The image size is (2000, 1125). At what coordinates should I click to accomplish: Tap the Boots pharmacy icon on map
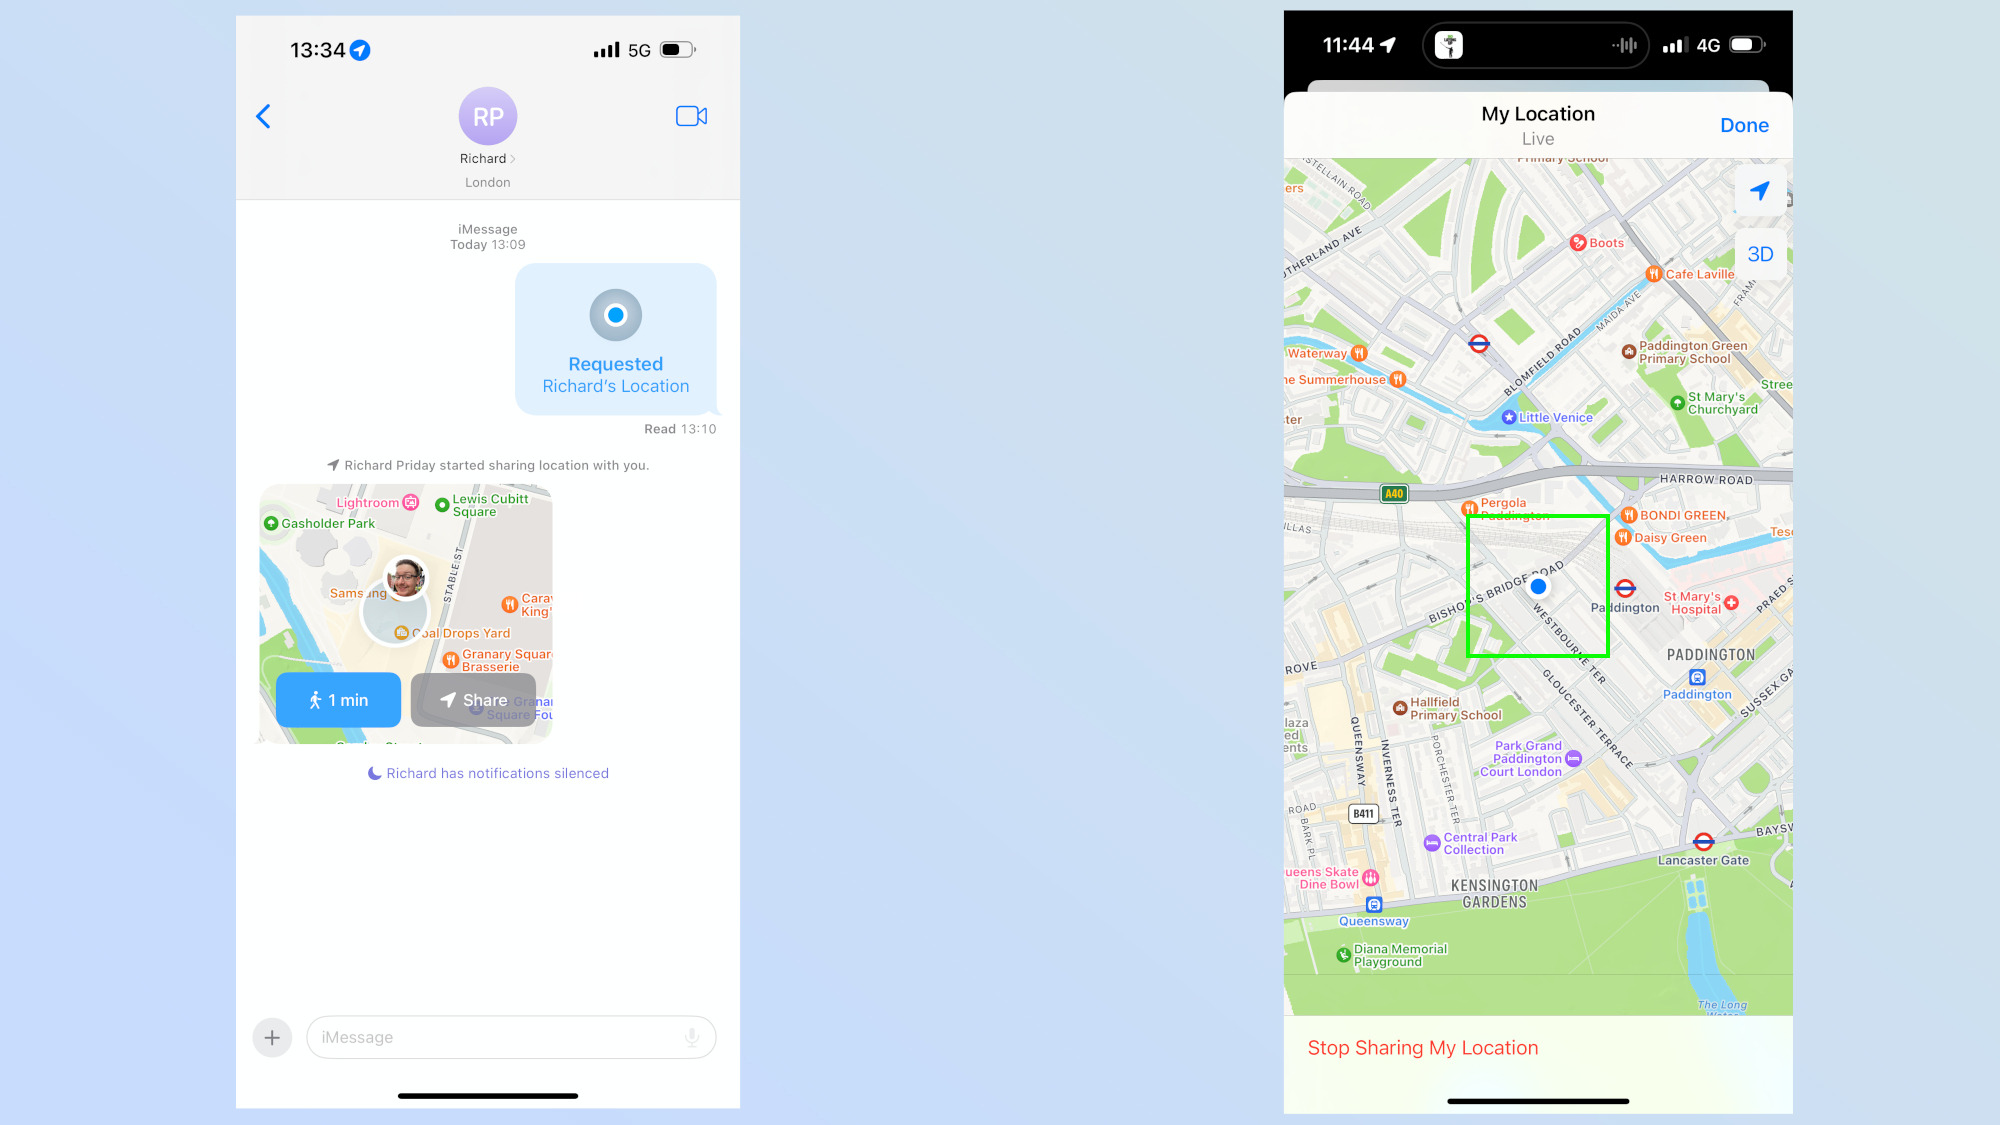(1577, 243)
